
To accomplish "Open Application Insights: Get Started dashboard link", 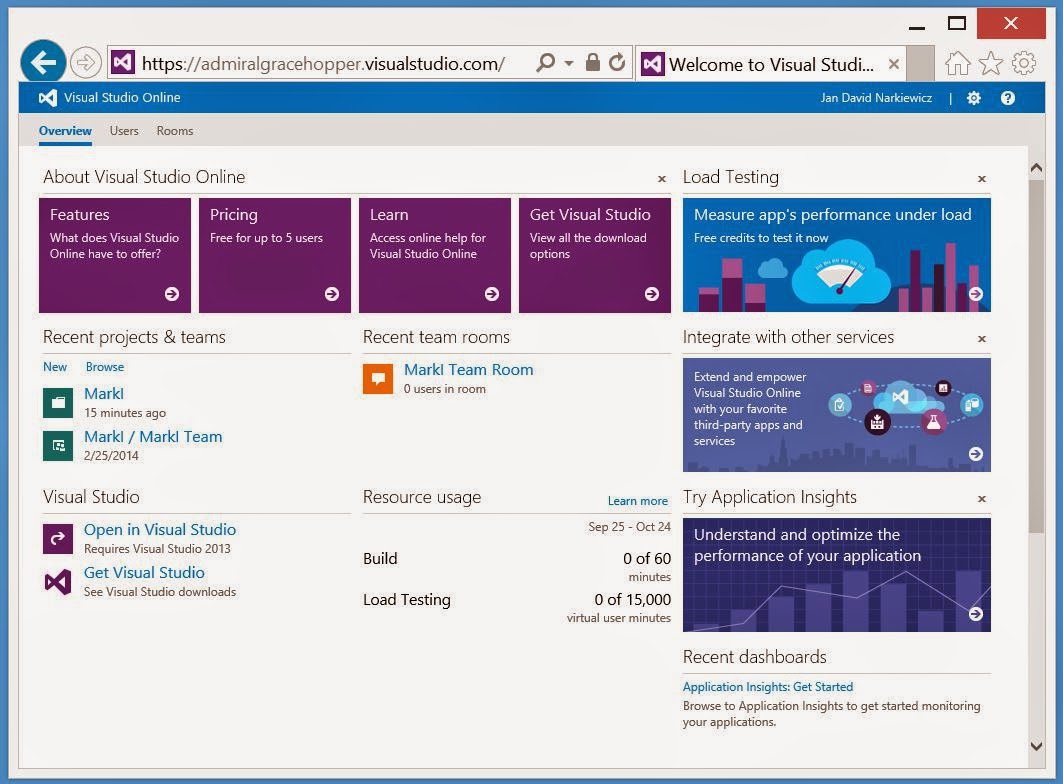I will [767, 687].
